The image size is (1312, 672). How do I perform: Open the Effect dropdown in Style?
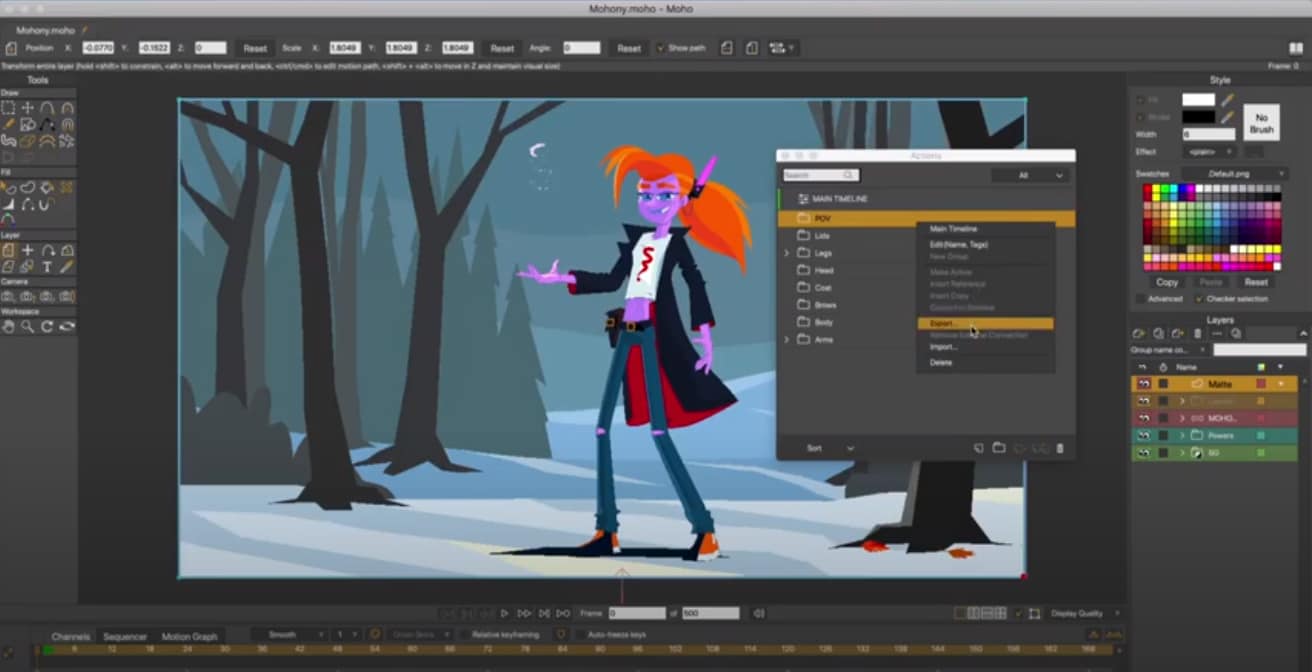click(x=1208, y=152)
